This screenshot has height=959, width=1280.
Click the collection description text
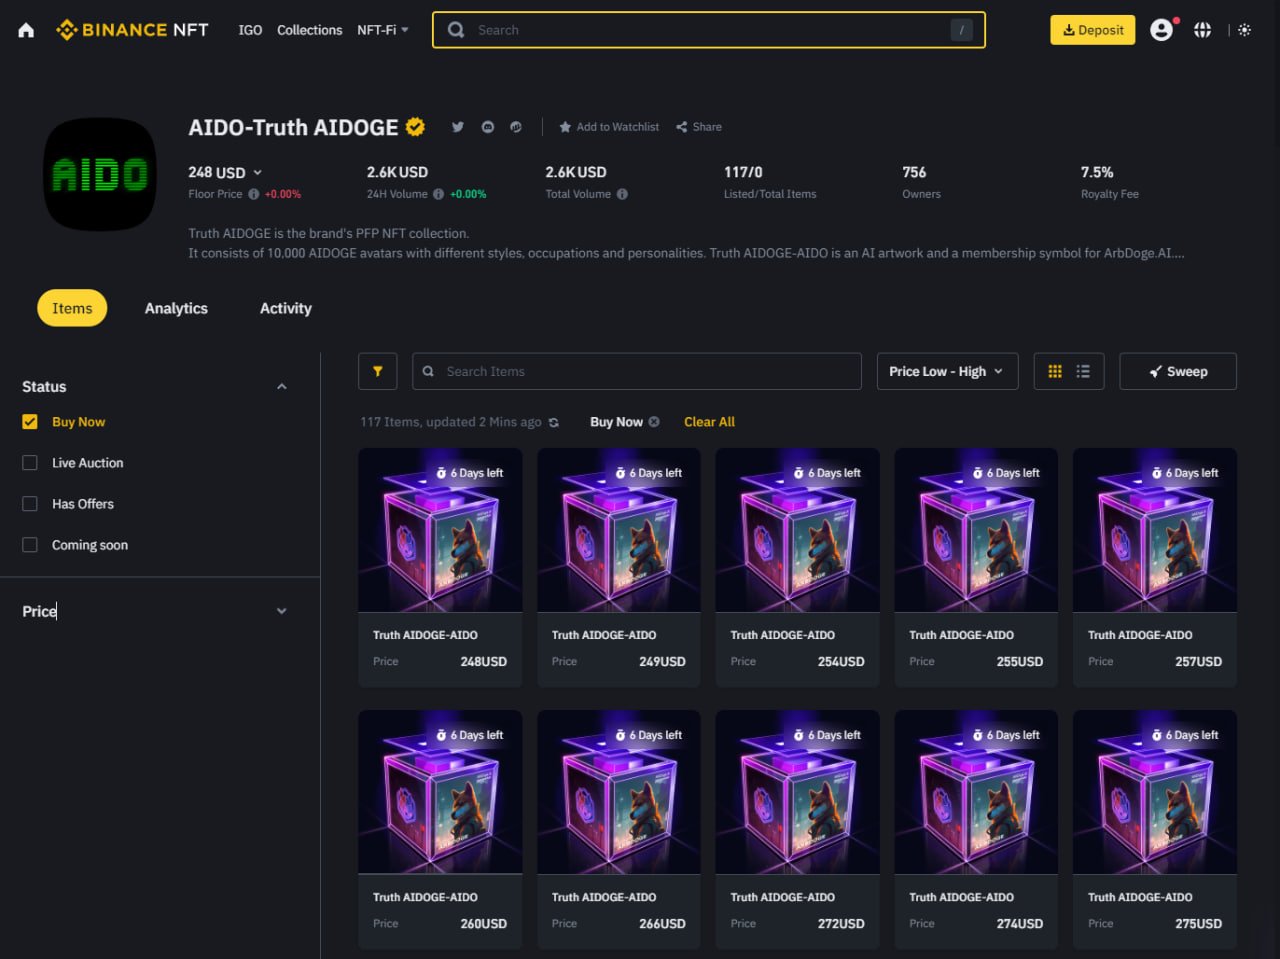686,243
